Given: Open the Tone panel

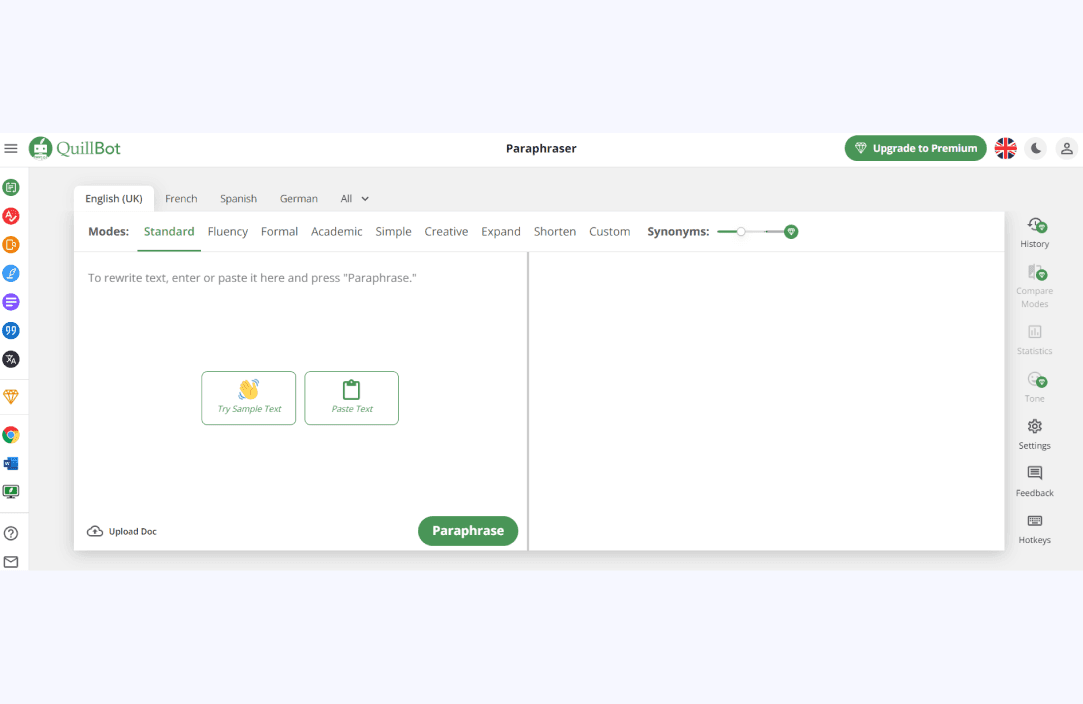Looking at the screenshot, I should [x=1035, y=387].
